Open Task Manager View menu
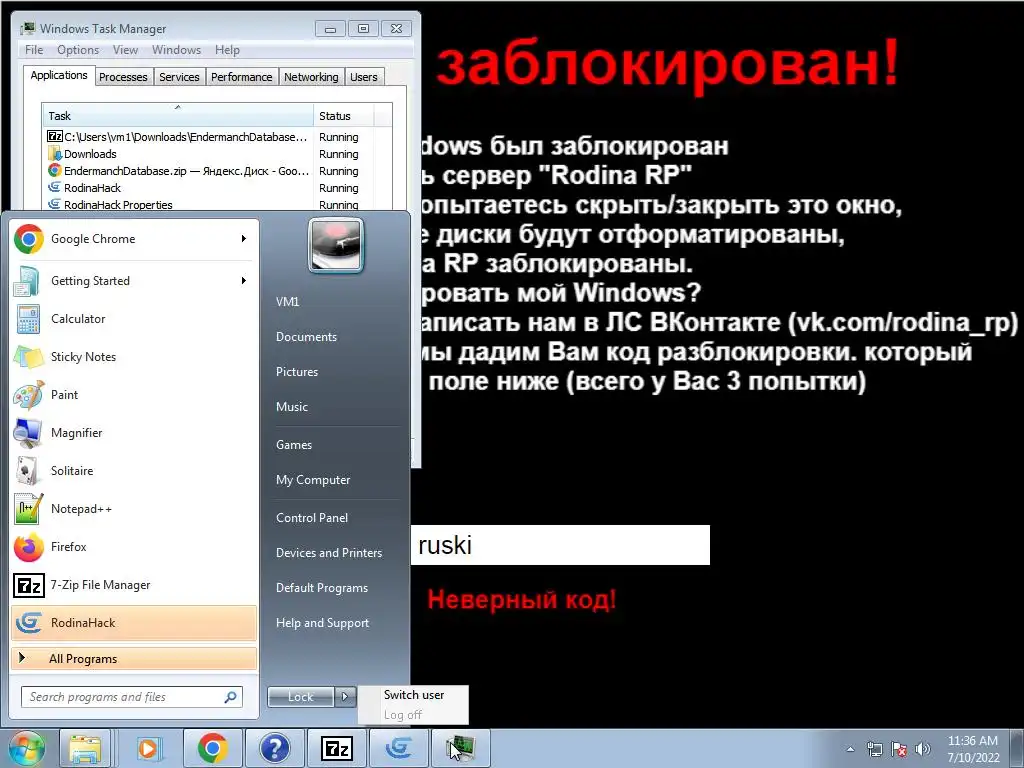This screenshot has height=768, width=1024. (x=125, y=50)
